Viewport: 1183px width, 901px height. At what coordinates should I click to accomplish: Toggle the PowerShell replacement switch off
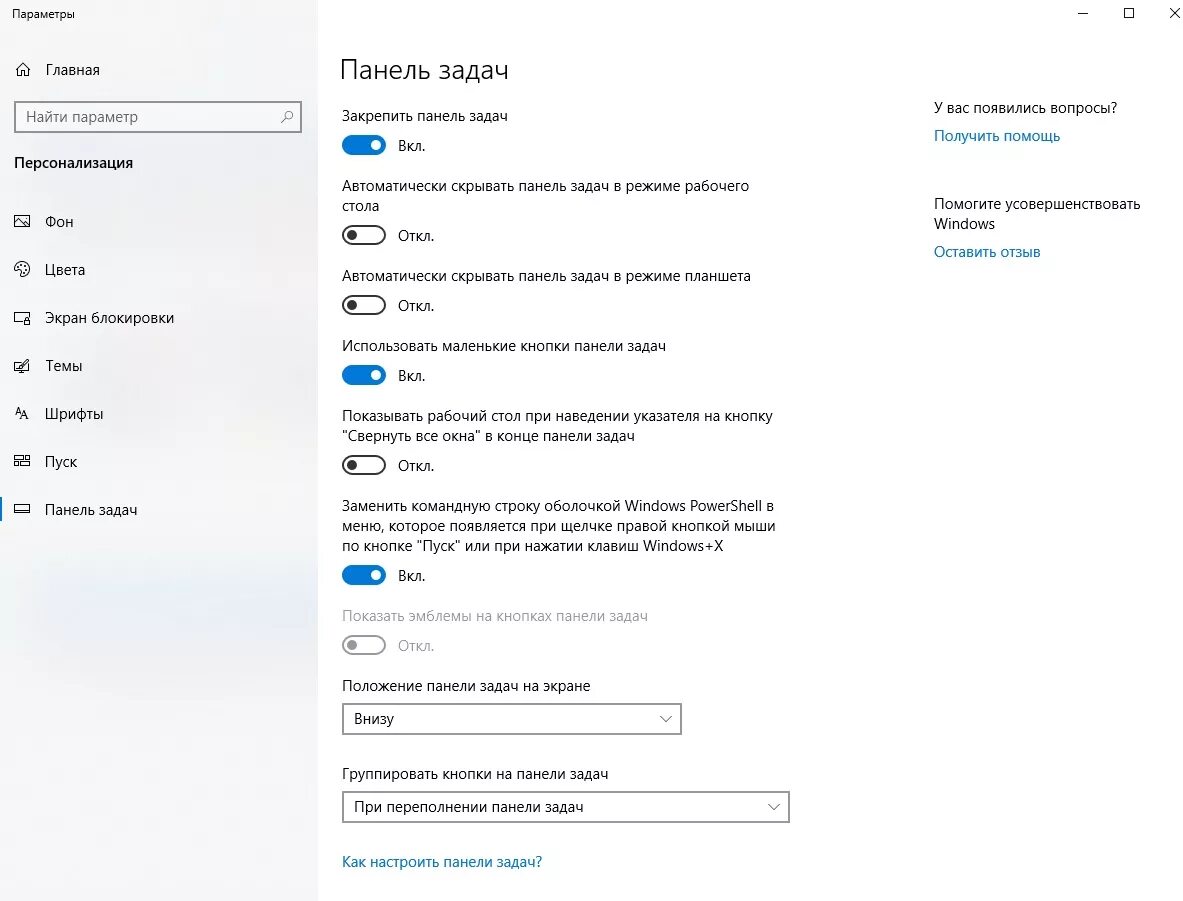click(364, 576)
